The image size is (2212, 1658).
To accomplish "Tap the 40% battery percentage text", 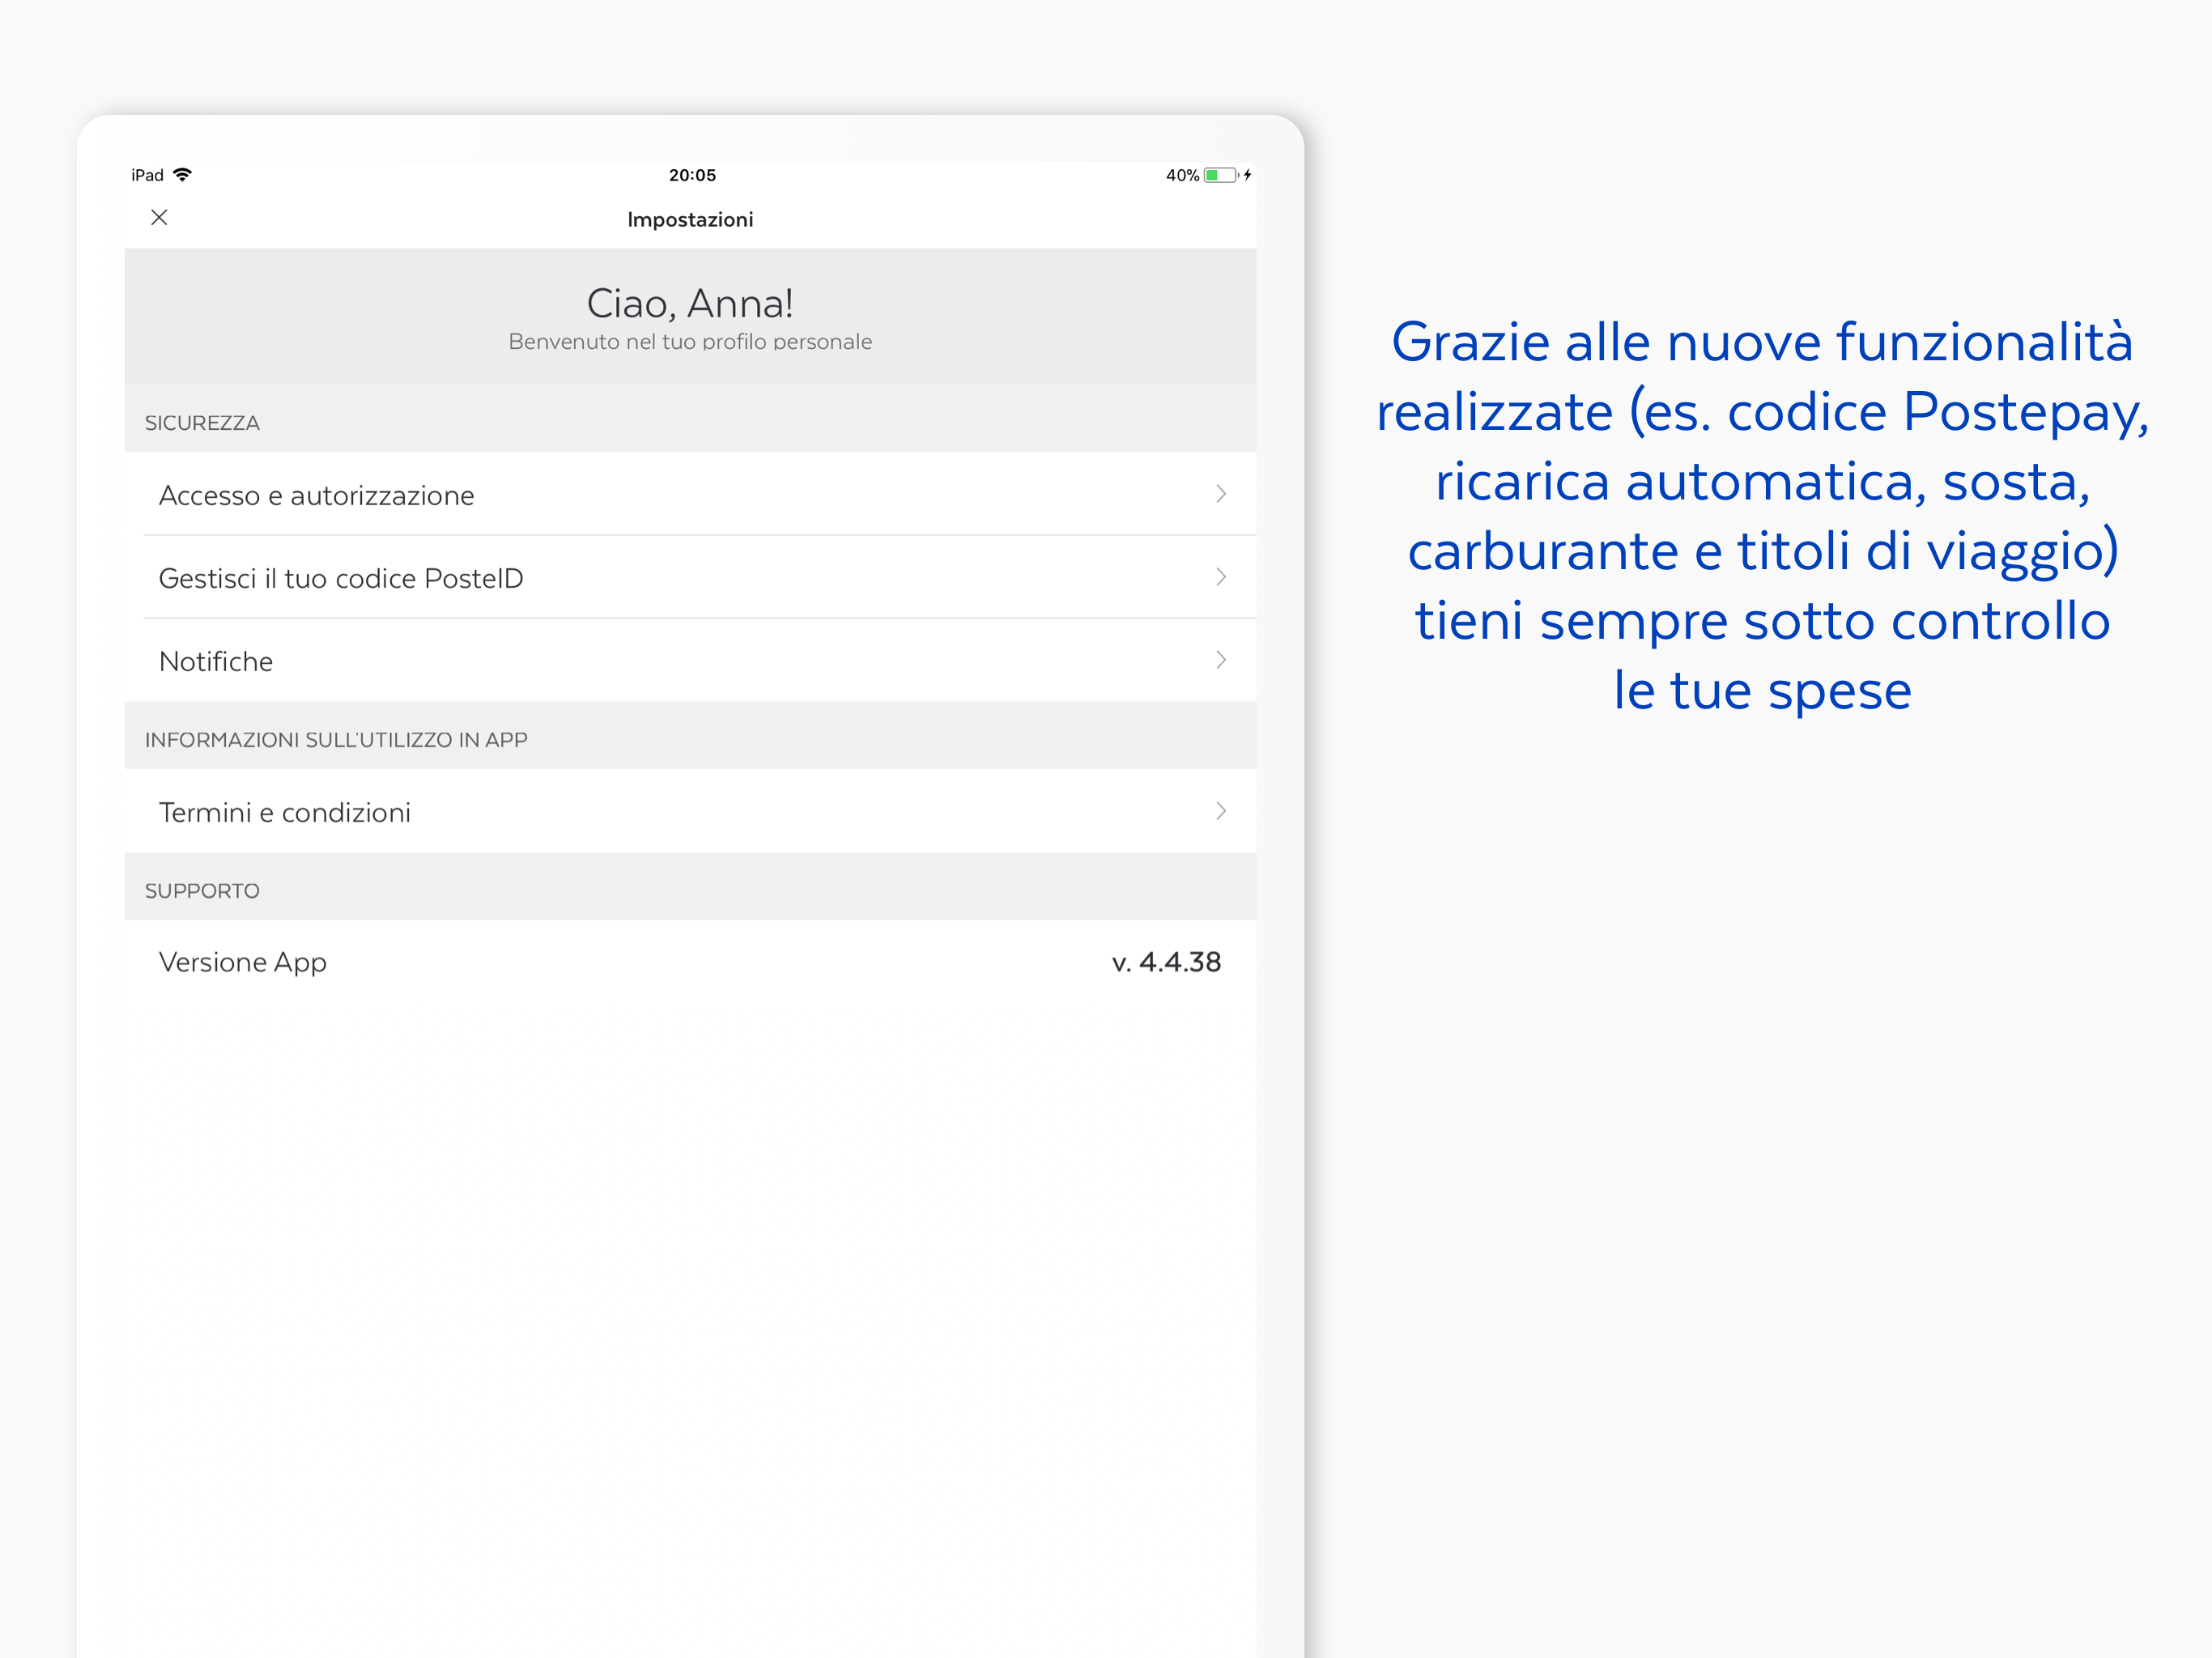I will 1182,175.
